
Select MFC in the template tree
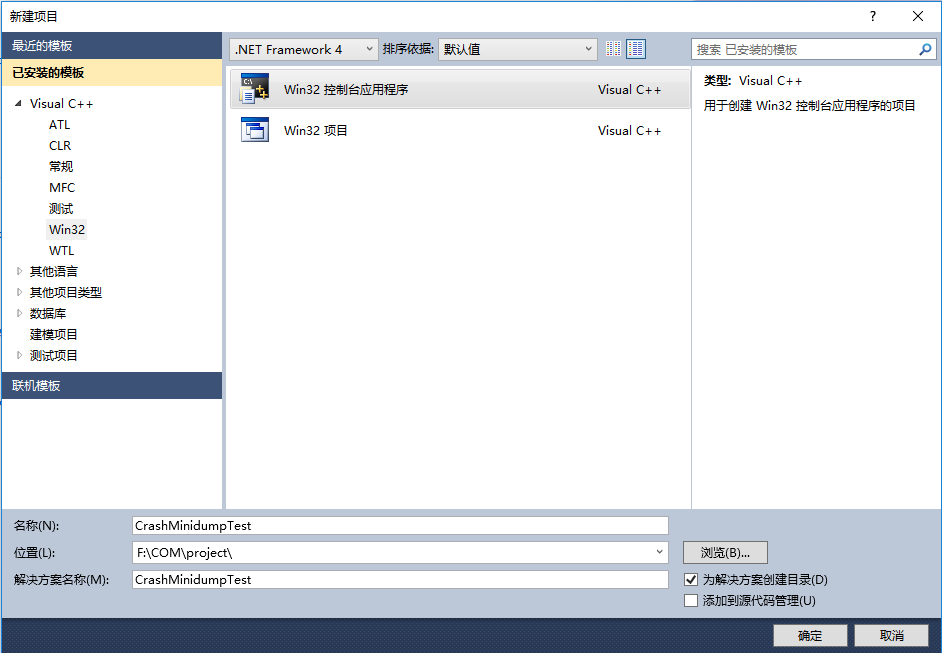pyautogui.click(x=62, y=187)
